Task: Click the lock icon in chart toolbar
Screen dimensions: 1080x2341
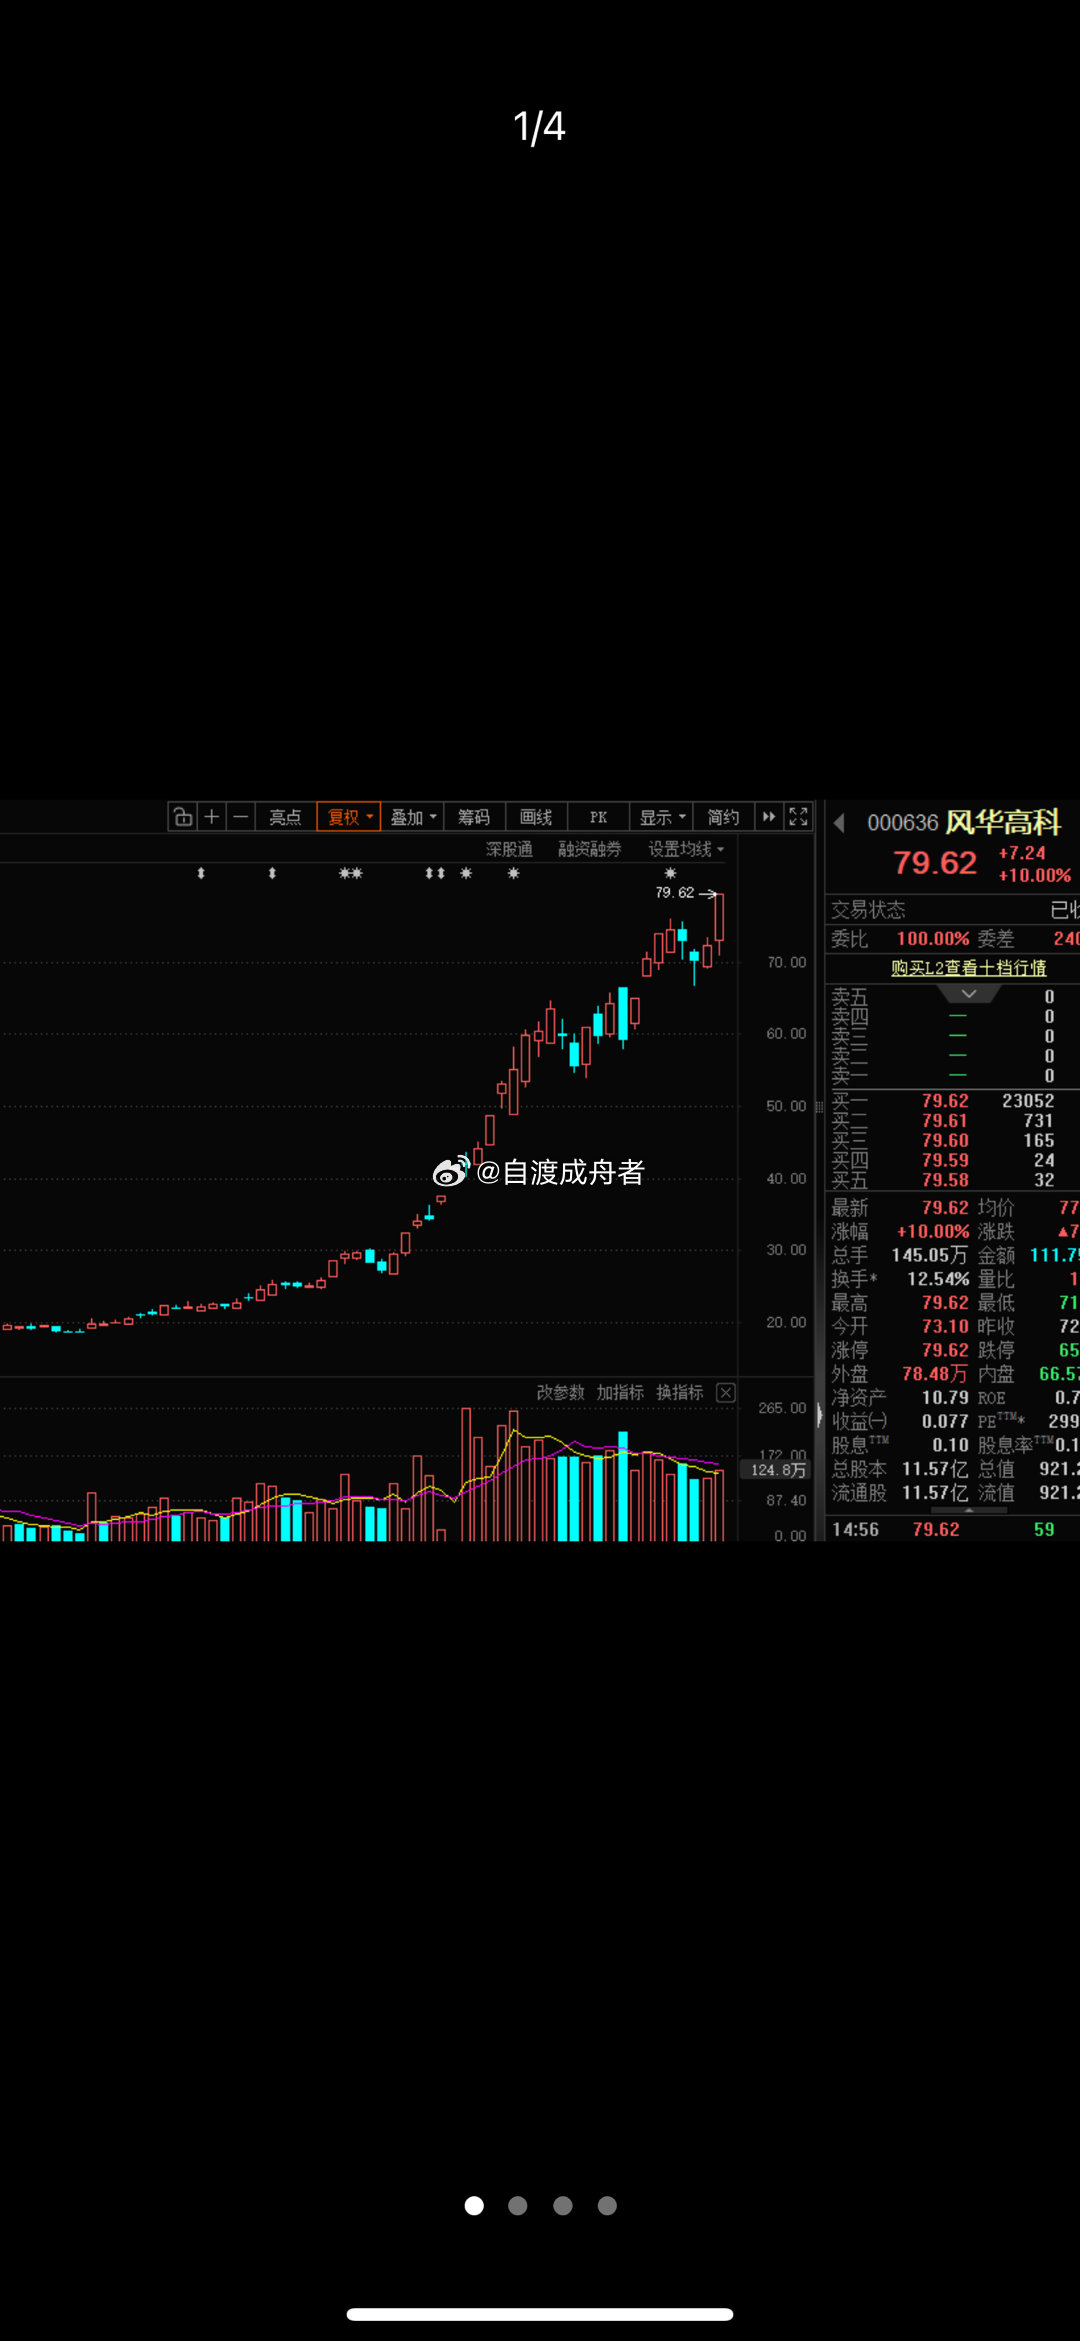Action: click(183, 817)
